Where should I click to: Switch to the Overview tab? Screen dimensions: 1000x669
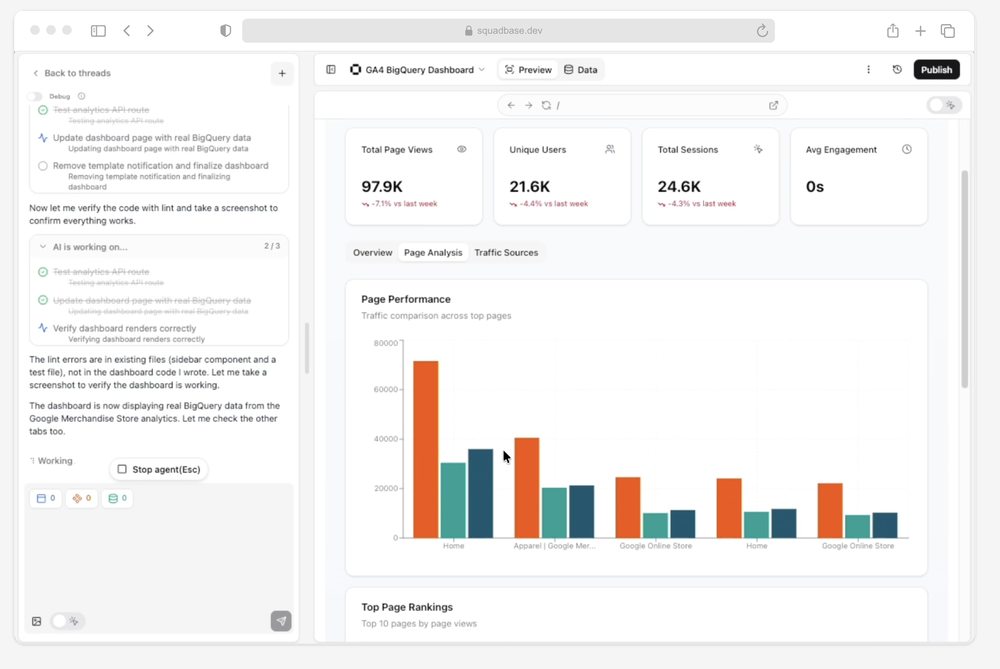click(372, 253)
